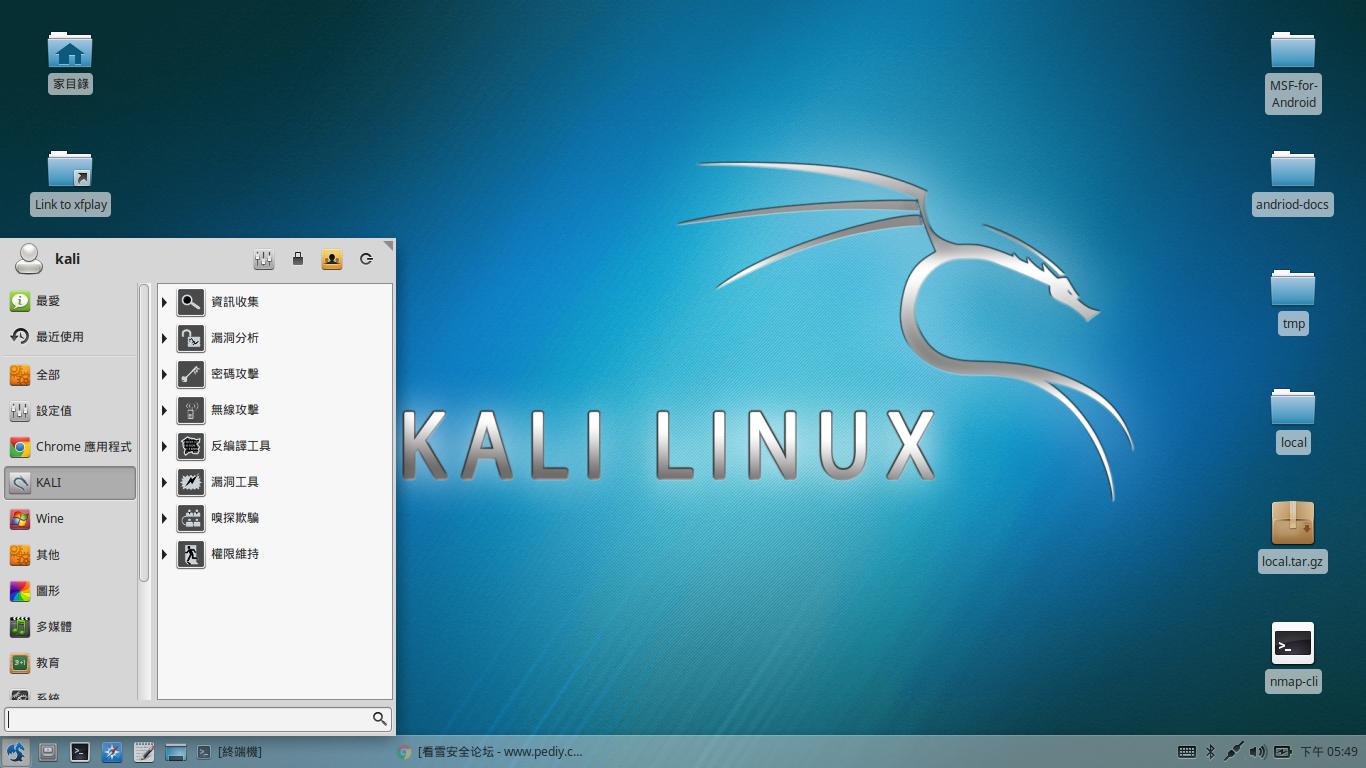Open the All Settings icon in menu header
Screen dimensions: 1366x768
(x=264, y=259)
